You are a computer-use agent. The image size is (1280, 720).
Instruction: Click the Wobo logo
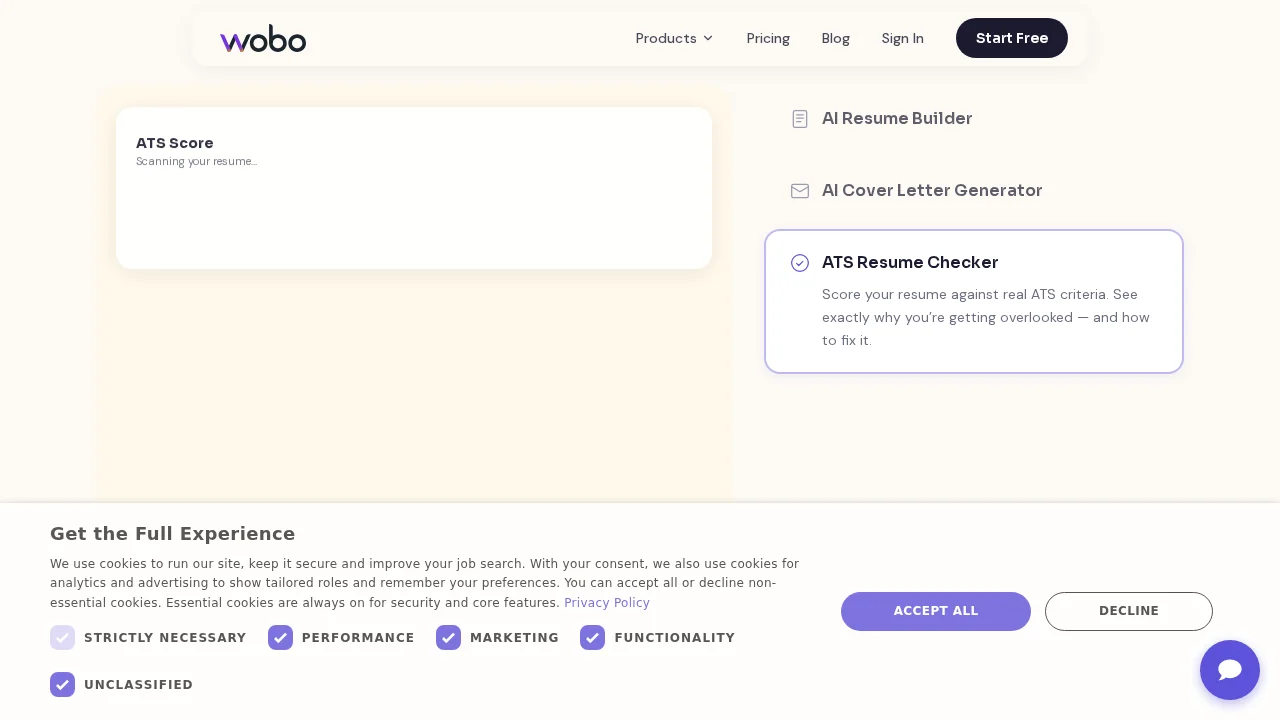tap(263, 38)
